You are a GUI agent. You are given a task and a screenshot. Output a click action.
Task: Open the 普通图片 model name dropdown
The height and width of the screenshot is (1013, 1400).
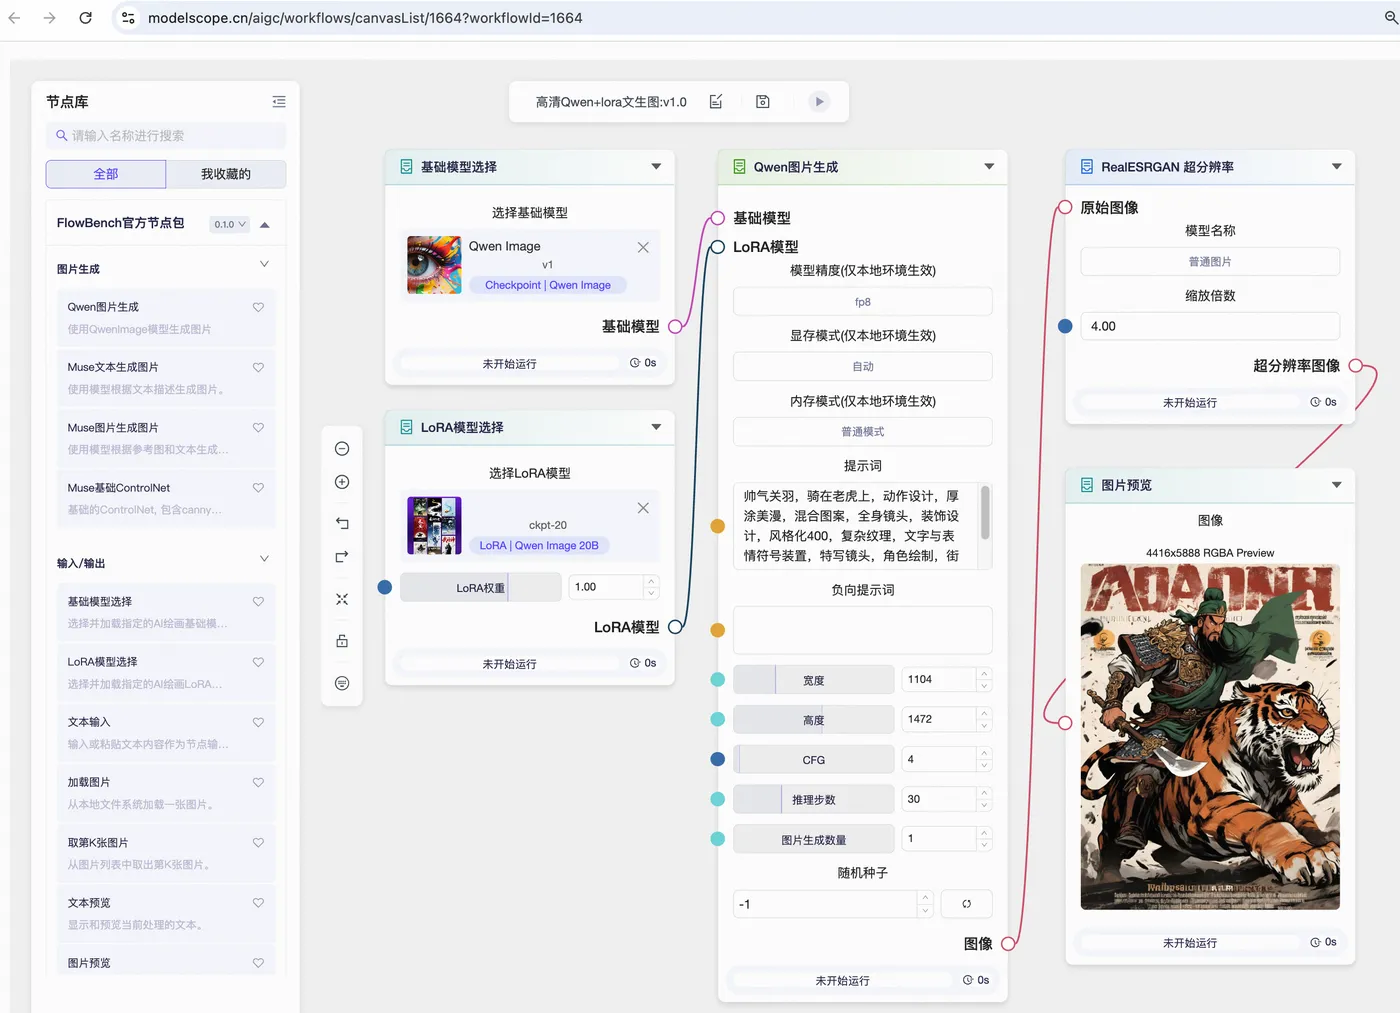(x=1210, y=262)
